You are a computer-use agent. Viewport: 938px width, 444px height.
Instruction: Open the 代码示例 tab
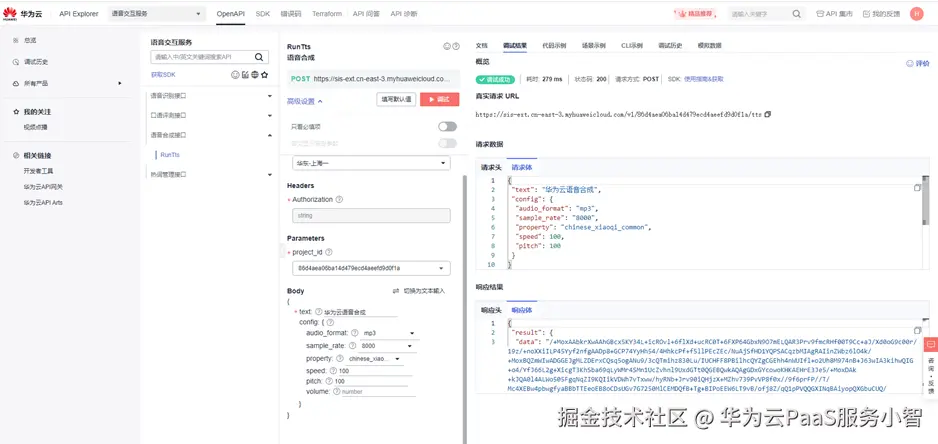coord(554,45)
